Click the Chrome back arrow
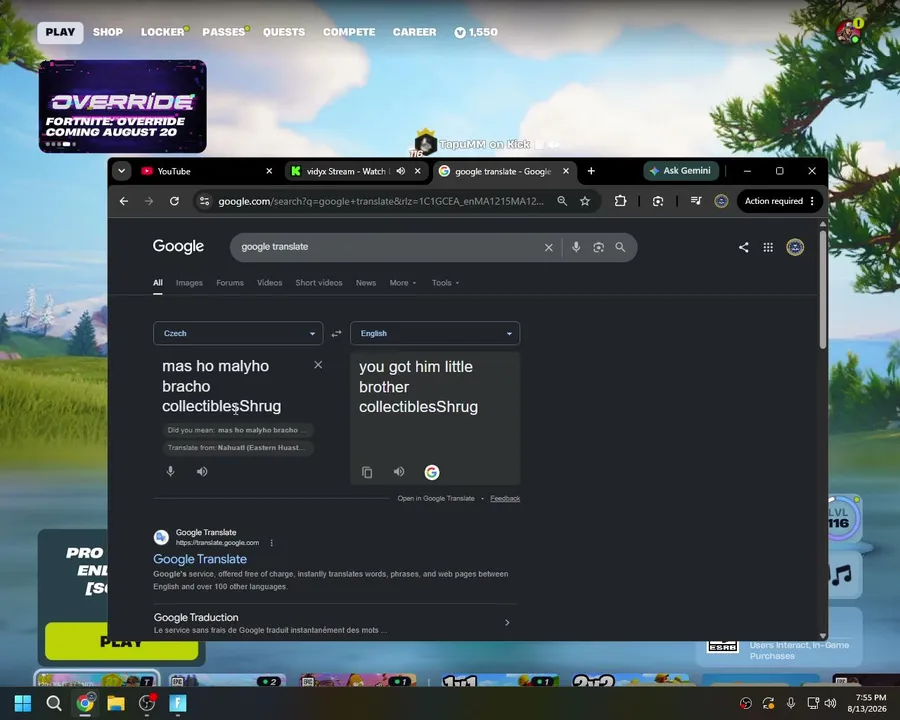 coord(123,201)
